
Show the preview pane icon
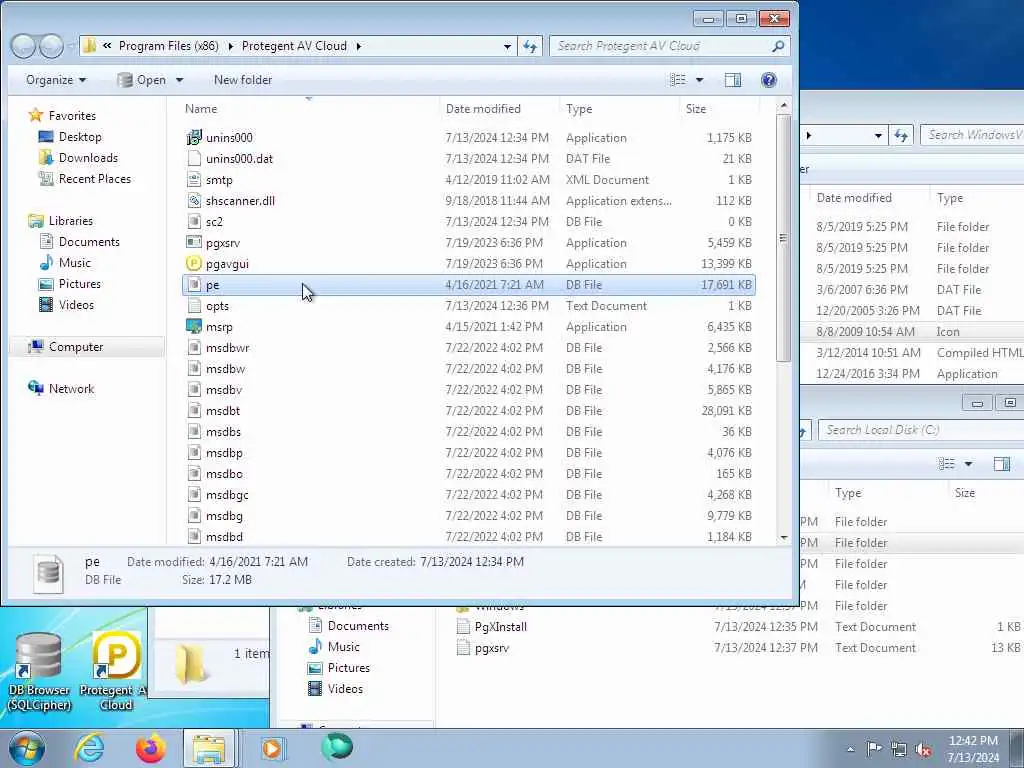click(x=733, y=80)
